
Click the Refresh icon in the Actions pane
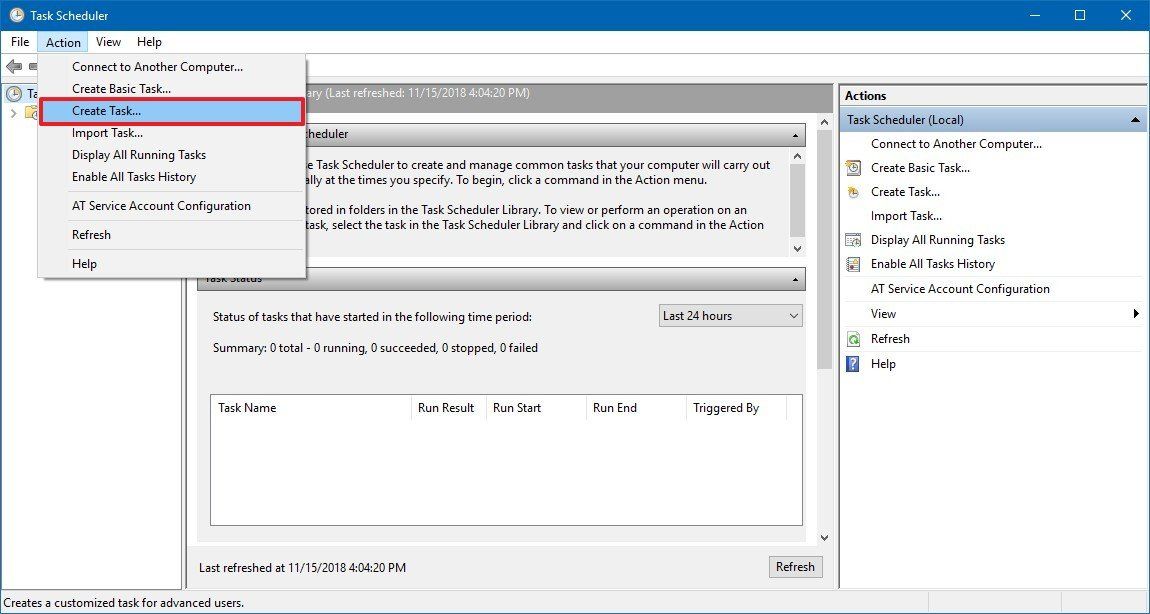click(853, 338)
